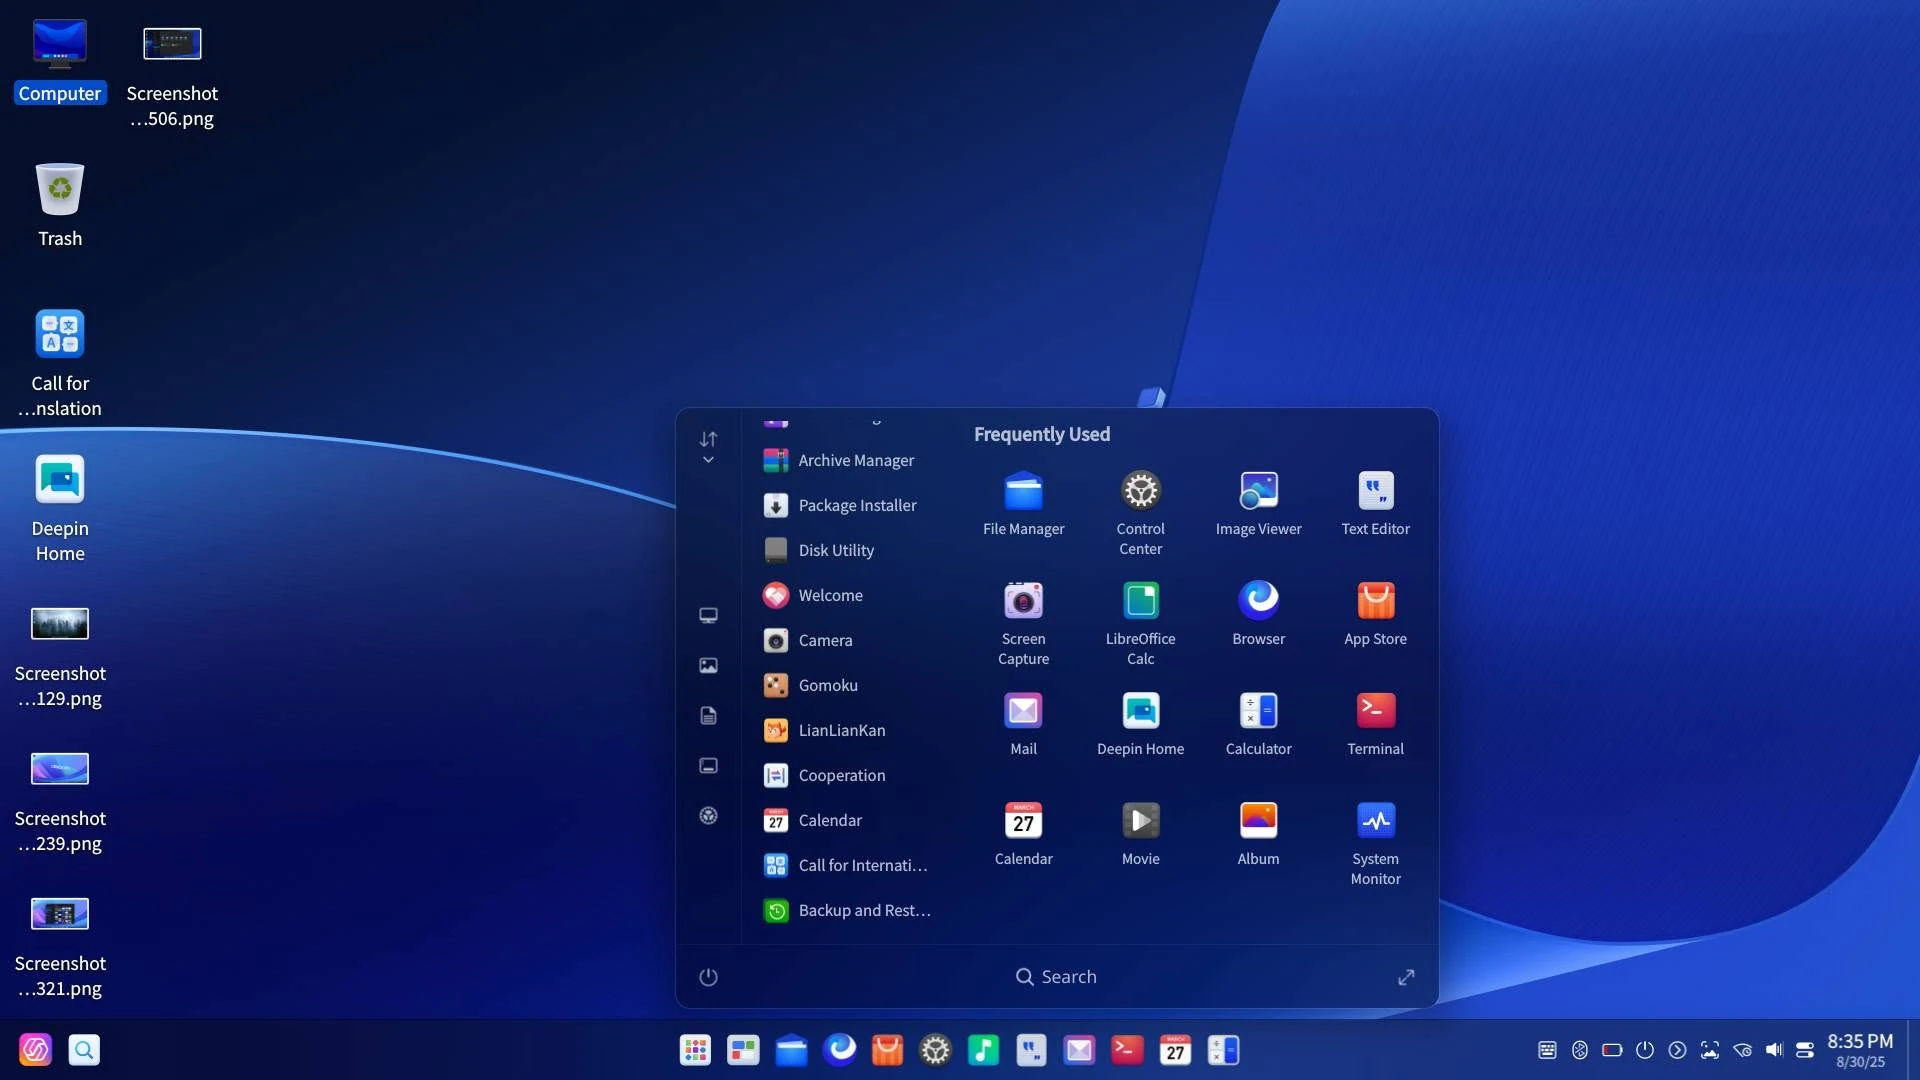Launch Terminal from launcher grid
The height and width of the screenshot is (1080, 1920).
(x=1375, y=724)
